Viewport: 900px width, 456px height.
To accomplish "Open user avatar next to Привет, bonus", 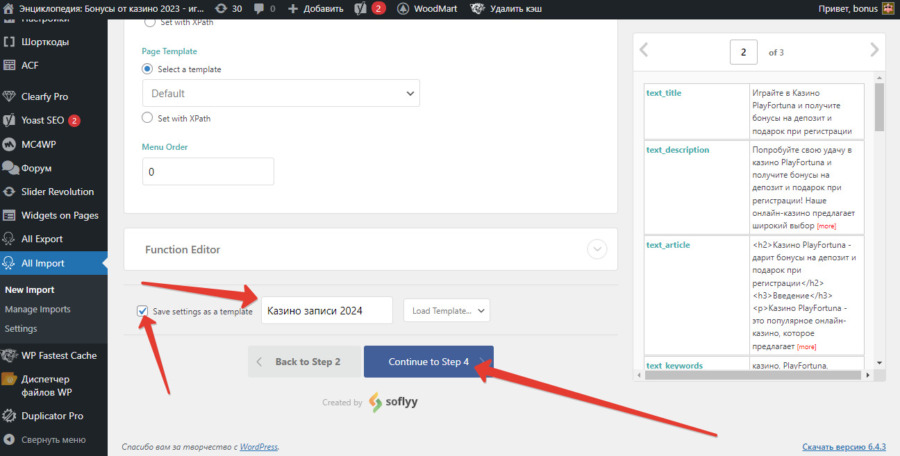I will (x=889, y=9).
